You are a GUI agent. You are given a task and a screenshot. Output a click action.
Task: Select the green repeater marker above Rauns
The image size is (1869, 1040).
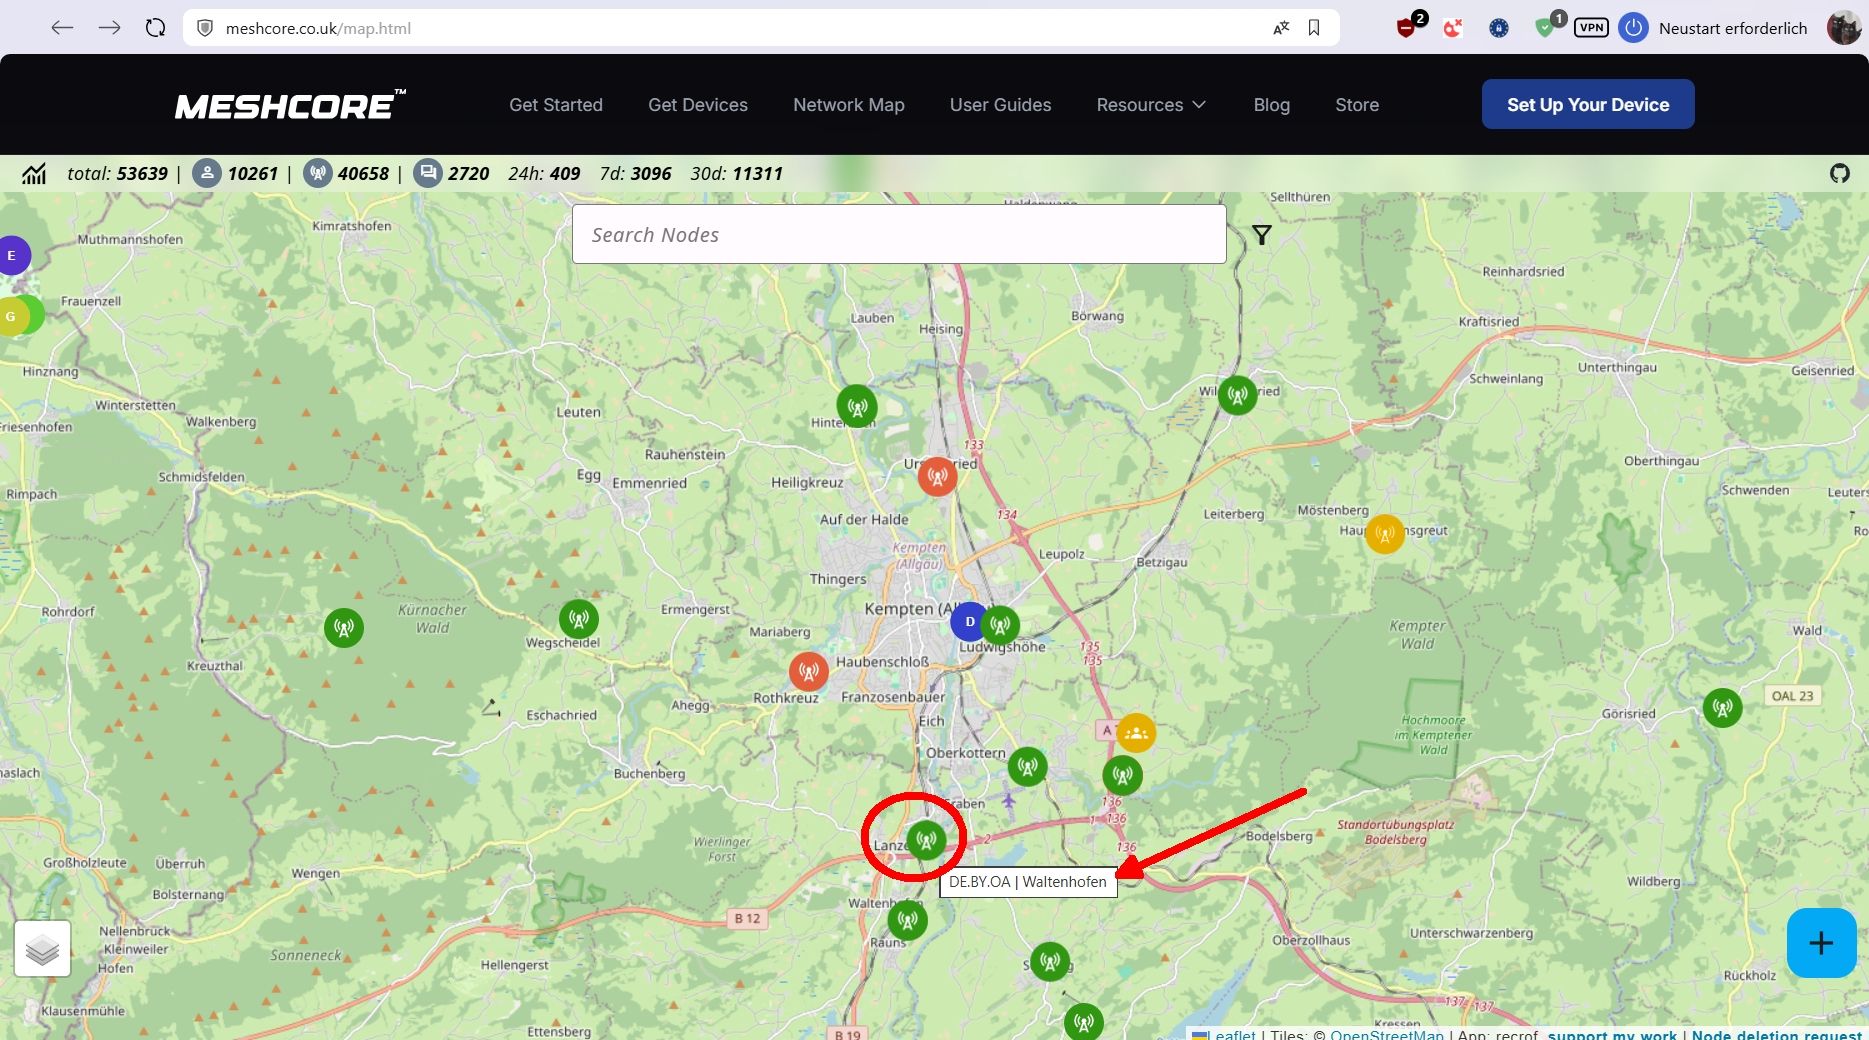click(907, 920)
